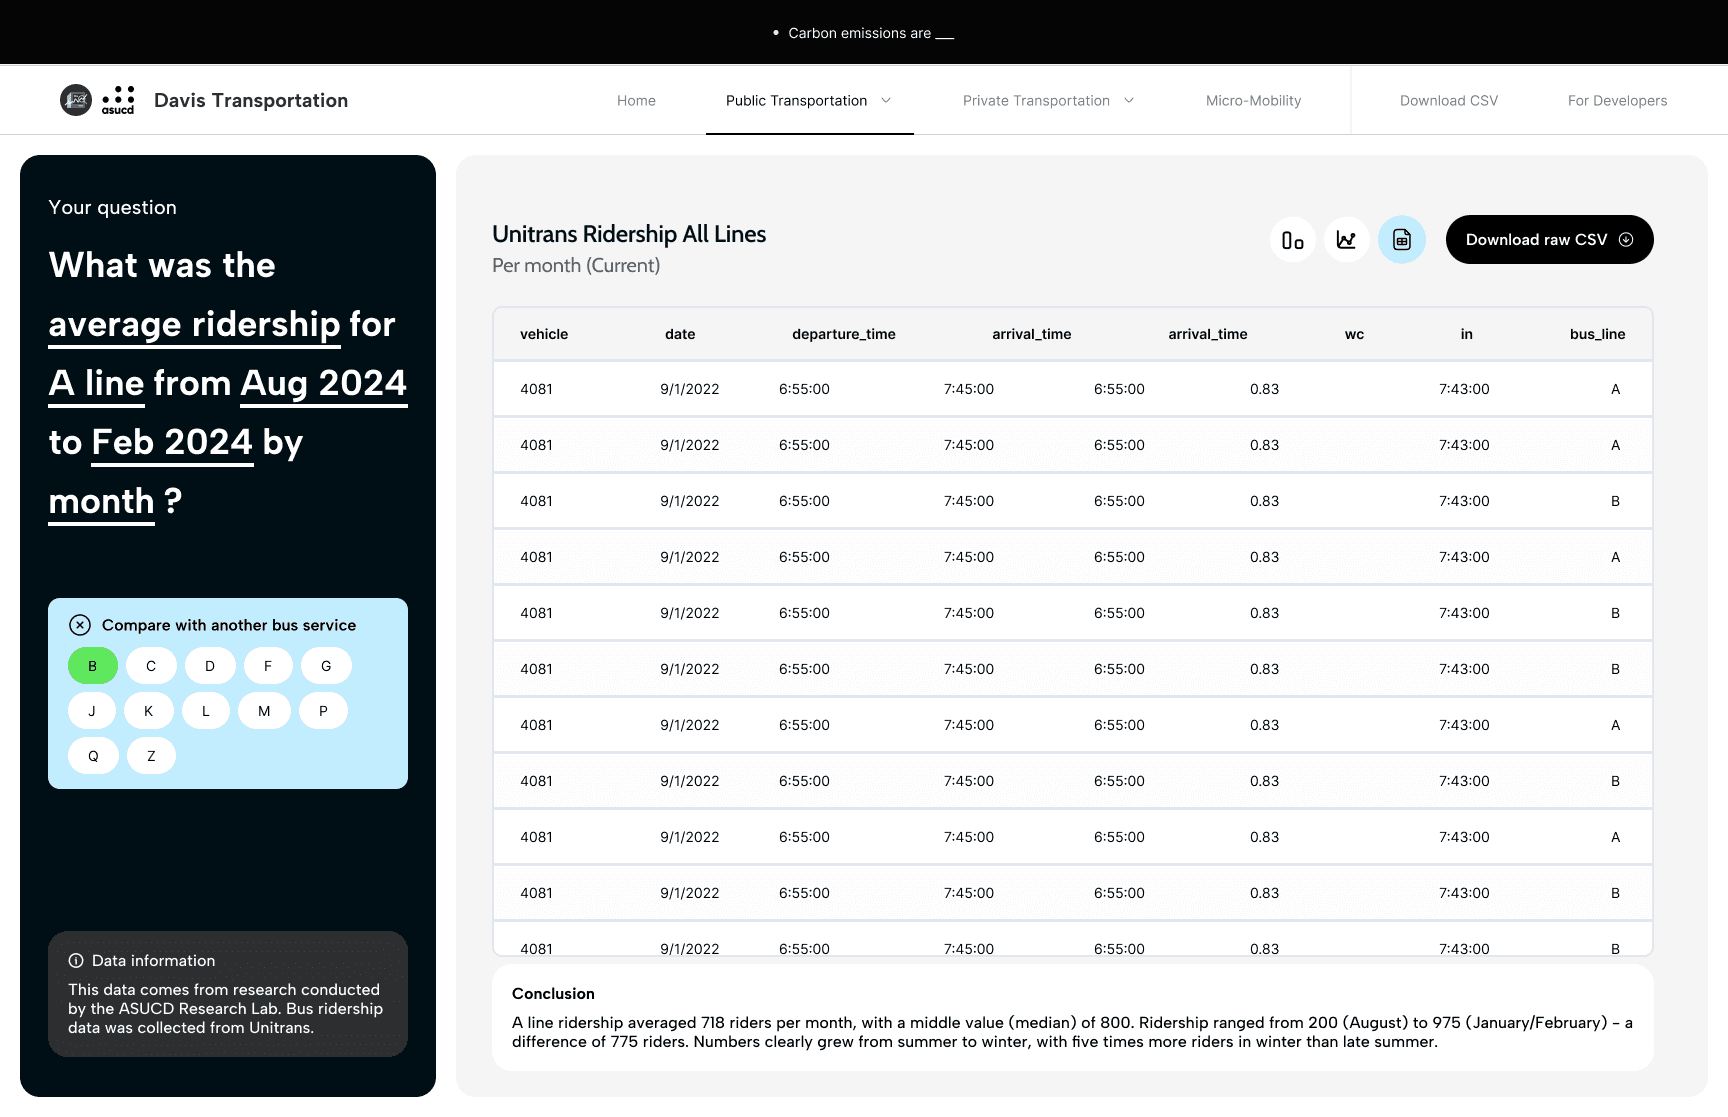Switch to bar chart view icon

tap(1293, 240)
